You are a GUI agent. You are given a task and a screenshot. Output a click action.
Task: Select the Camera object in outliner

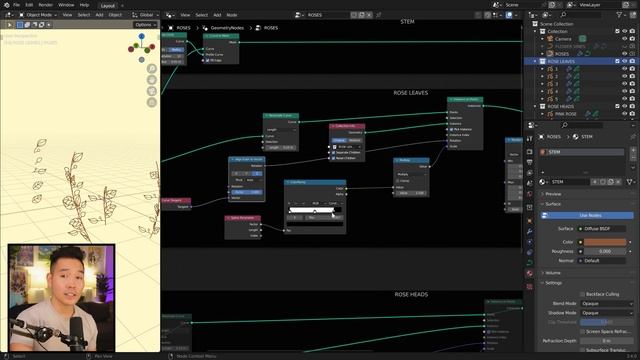tap(562, 39)
